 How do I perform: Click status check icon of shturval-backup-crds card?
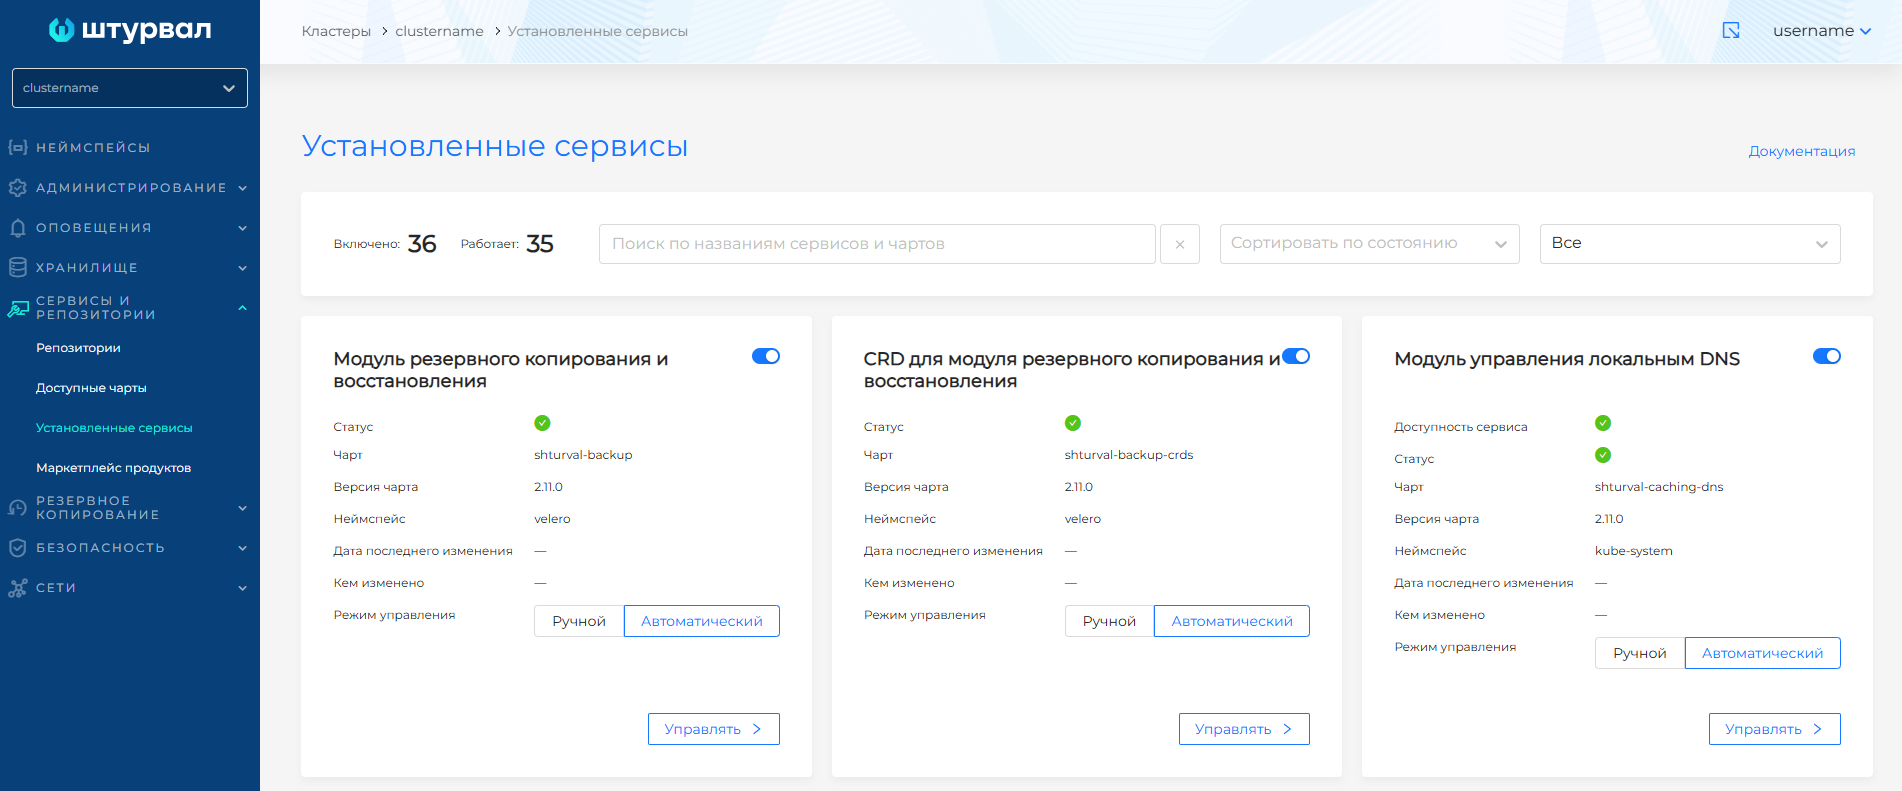1073,423
